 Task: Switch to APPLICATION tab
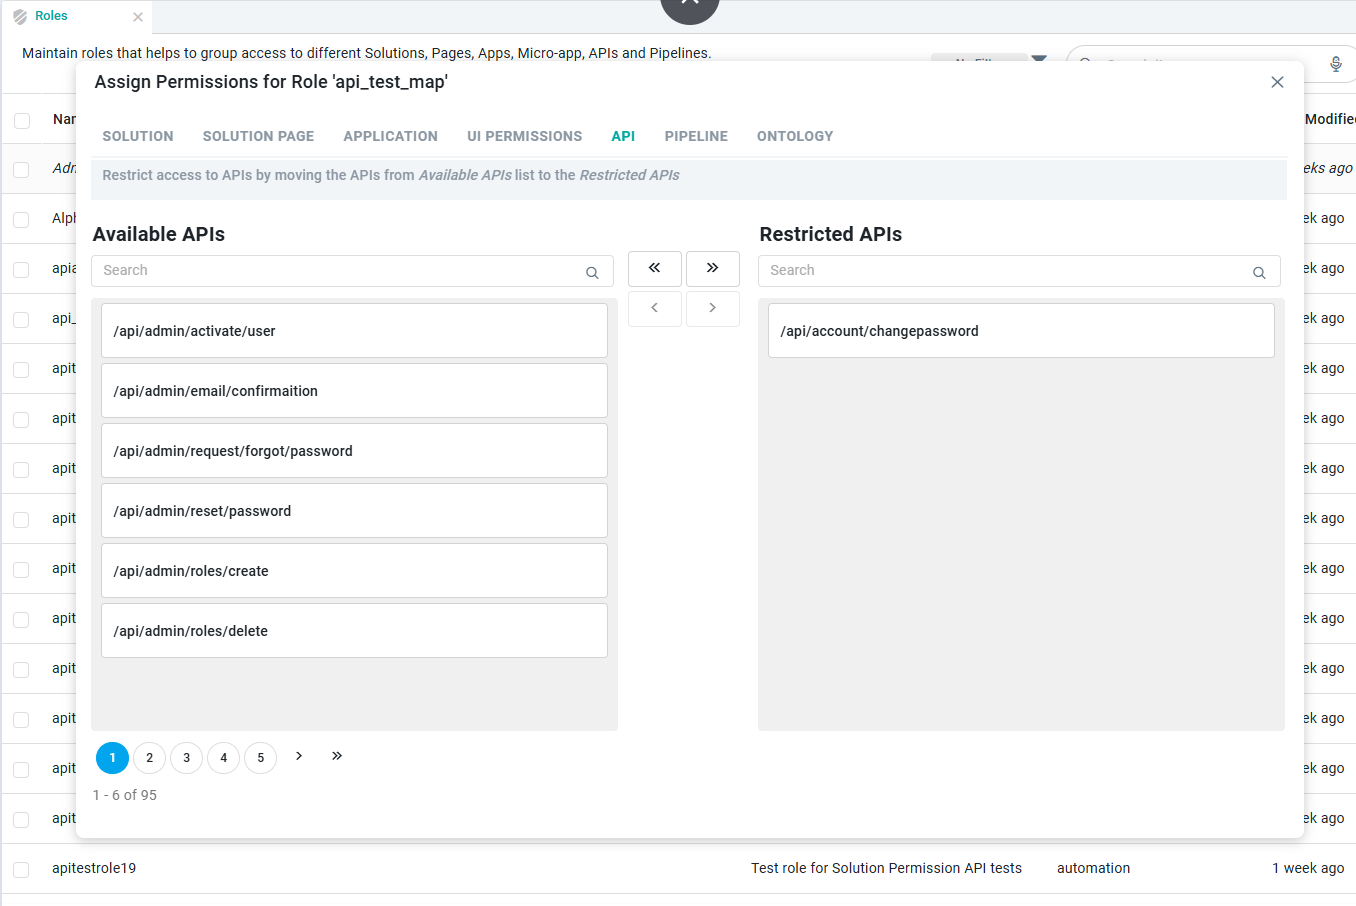(390, 136)
